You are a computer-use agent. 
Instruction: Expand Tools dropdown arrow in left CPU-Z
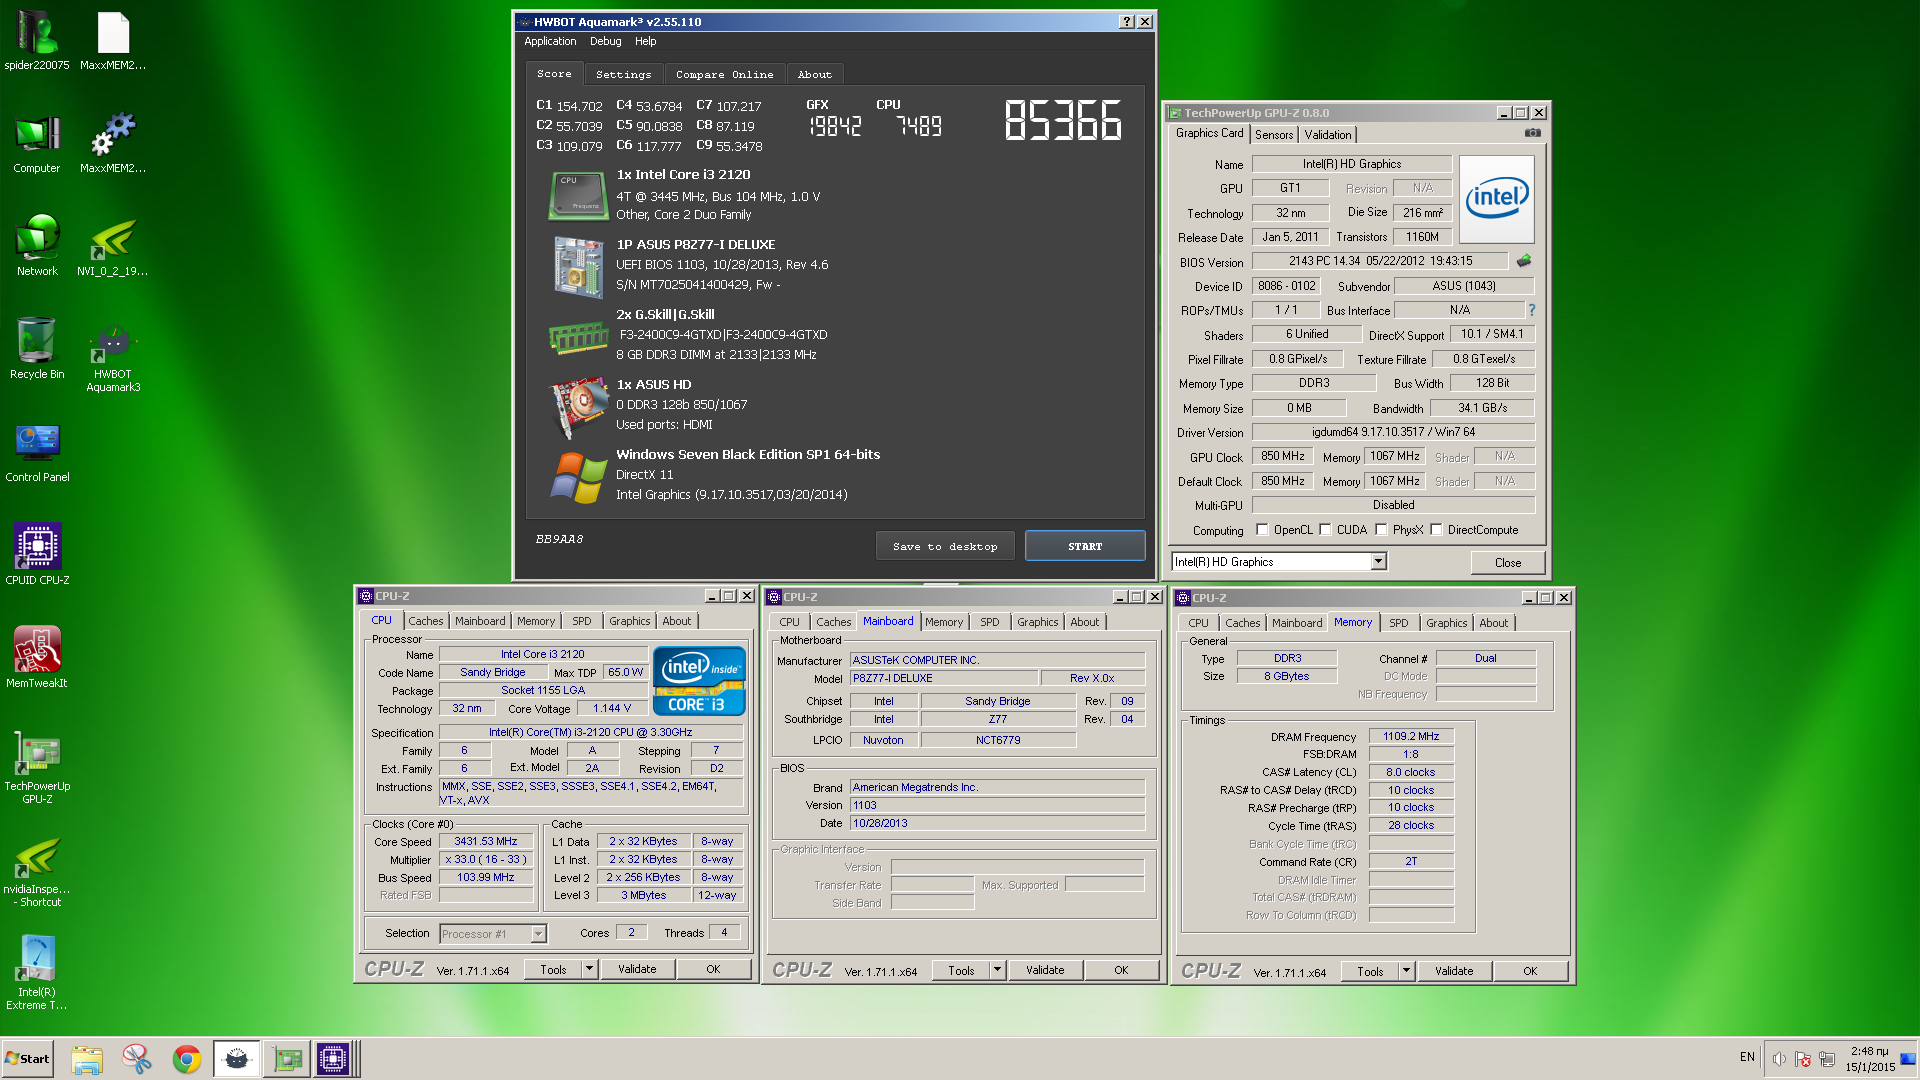[x=590, y=969]
